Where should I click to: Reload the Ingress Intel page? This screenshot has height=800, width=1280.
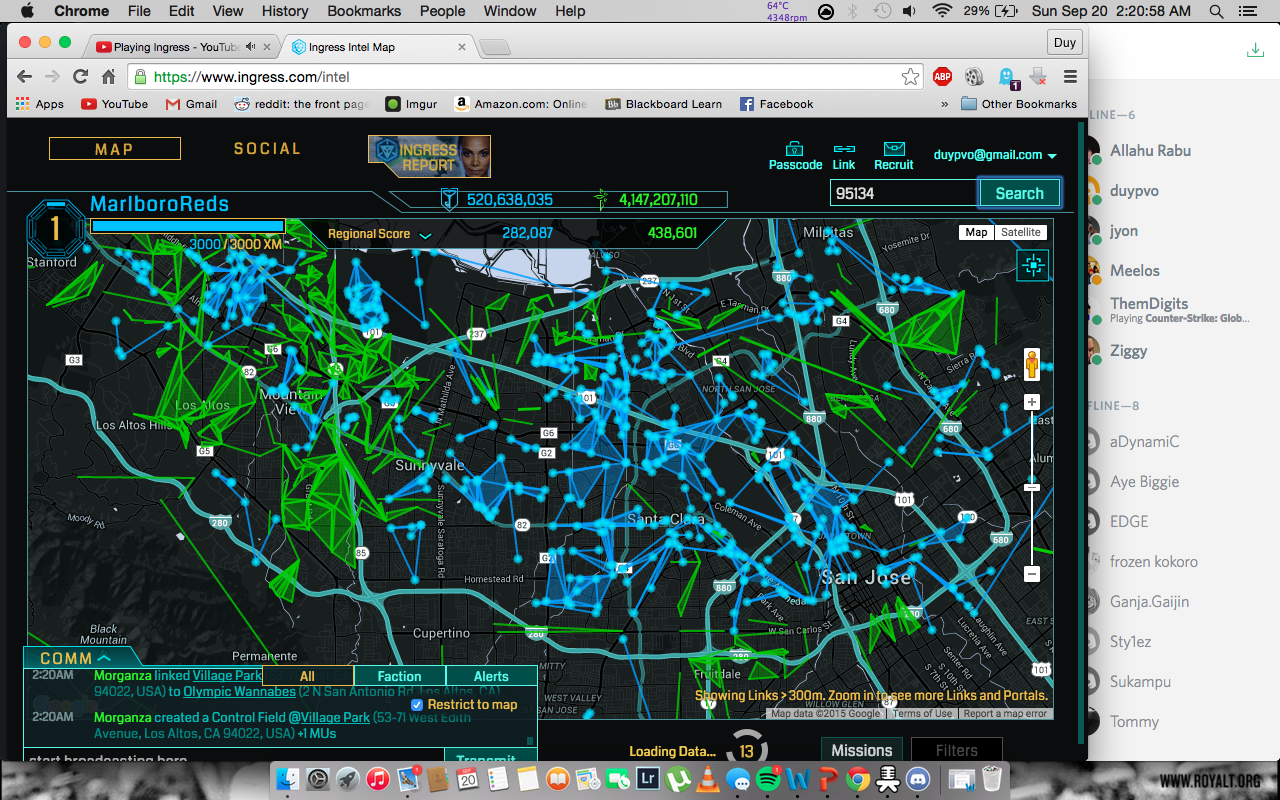pyautogui.click(x=81, y=77)
